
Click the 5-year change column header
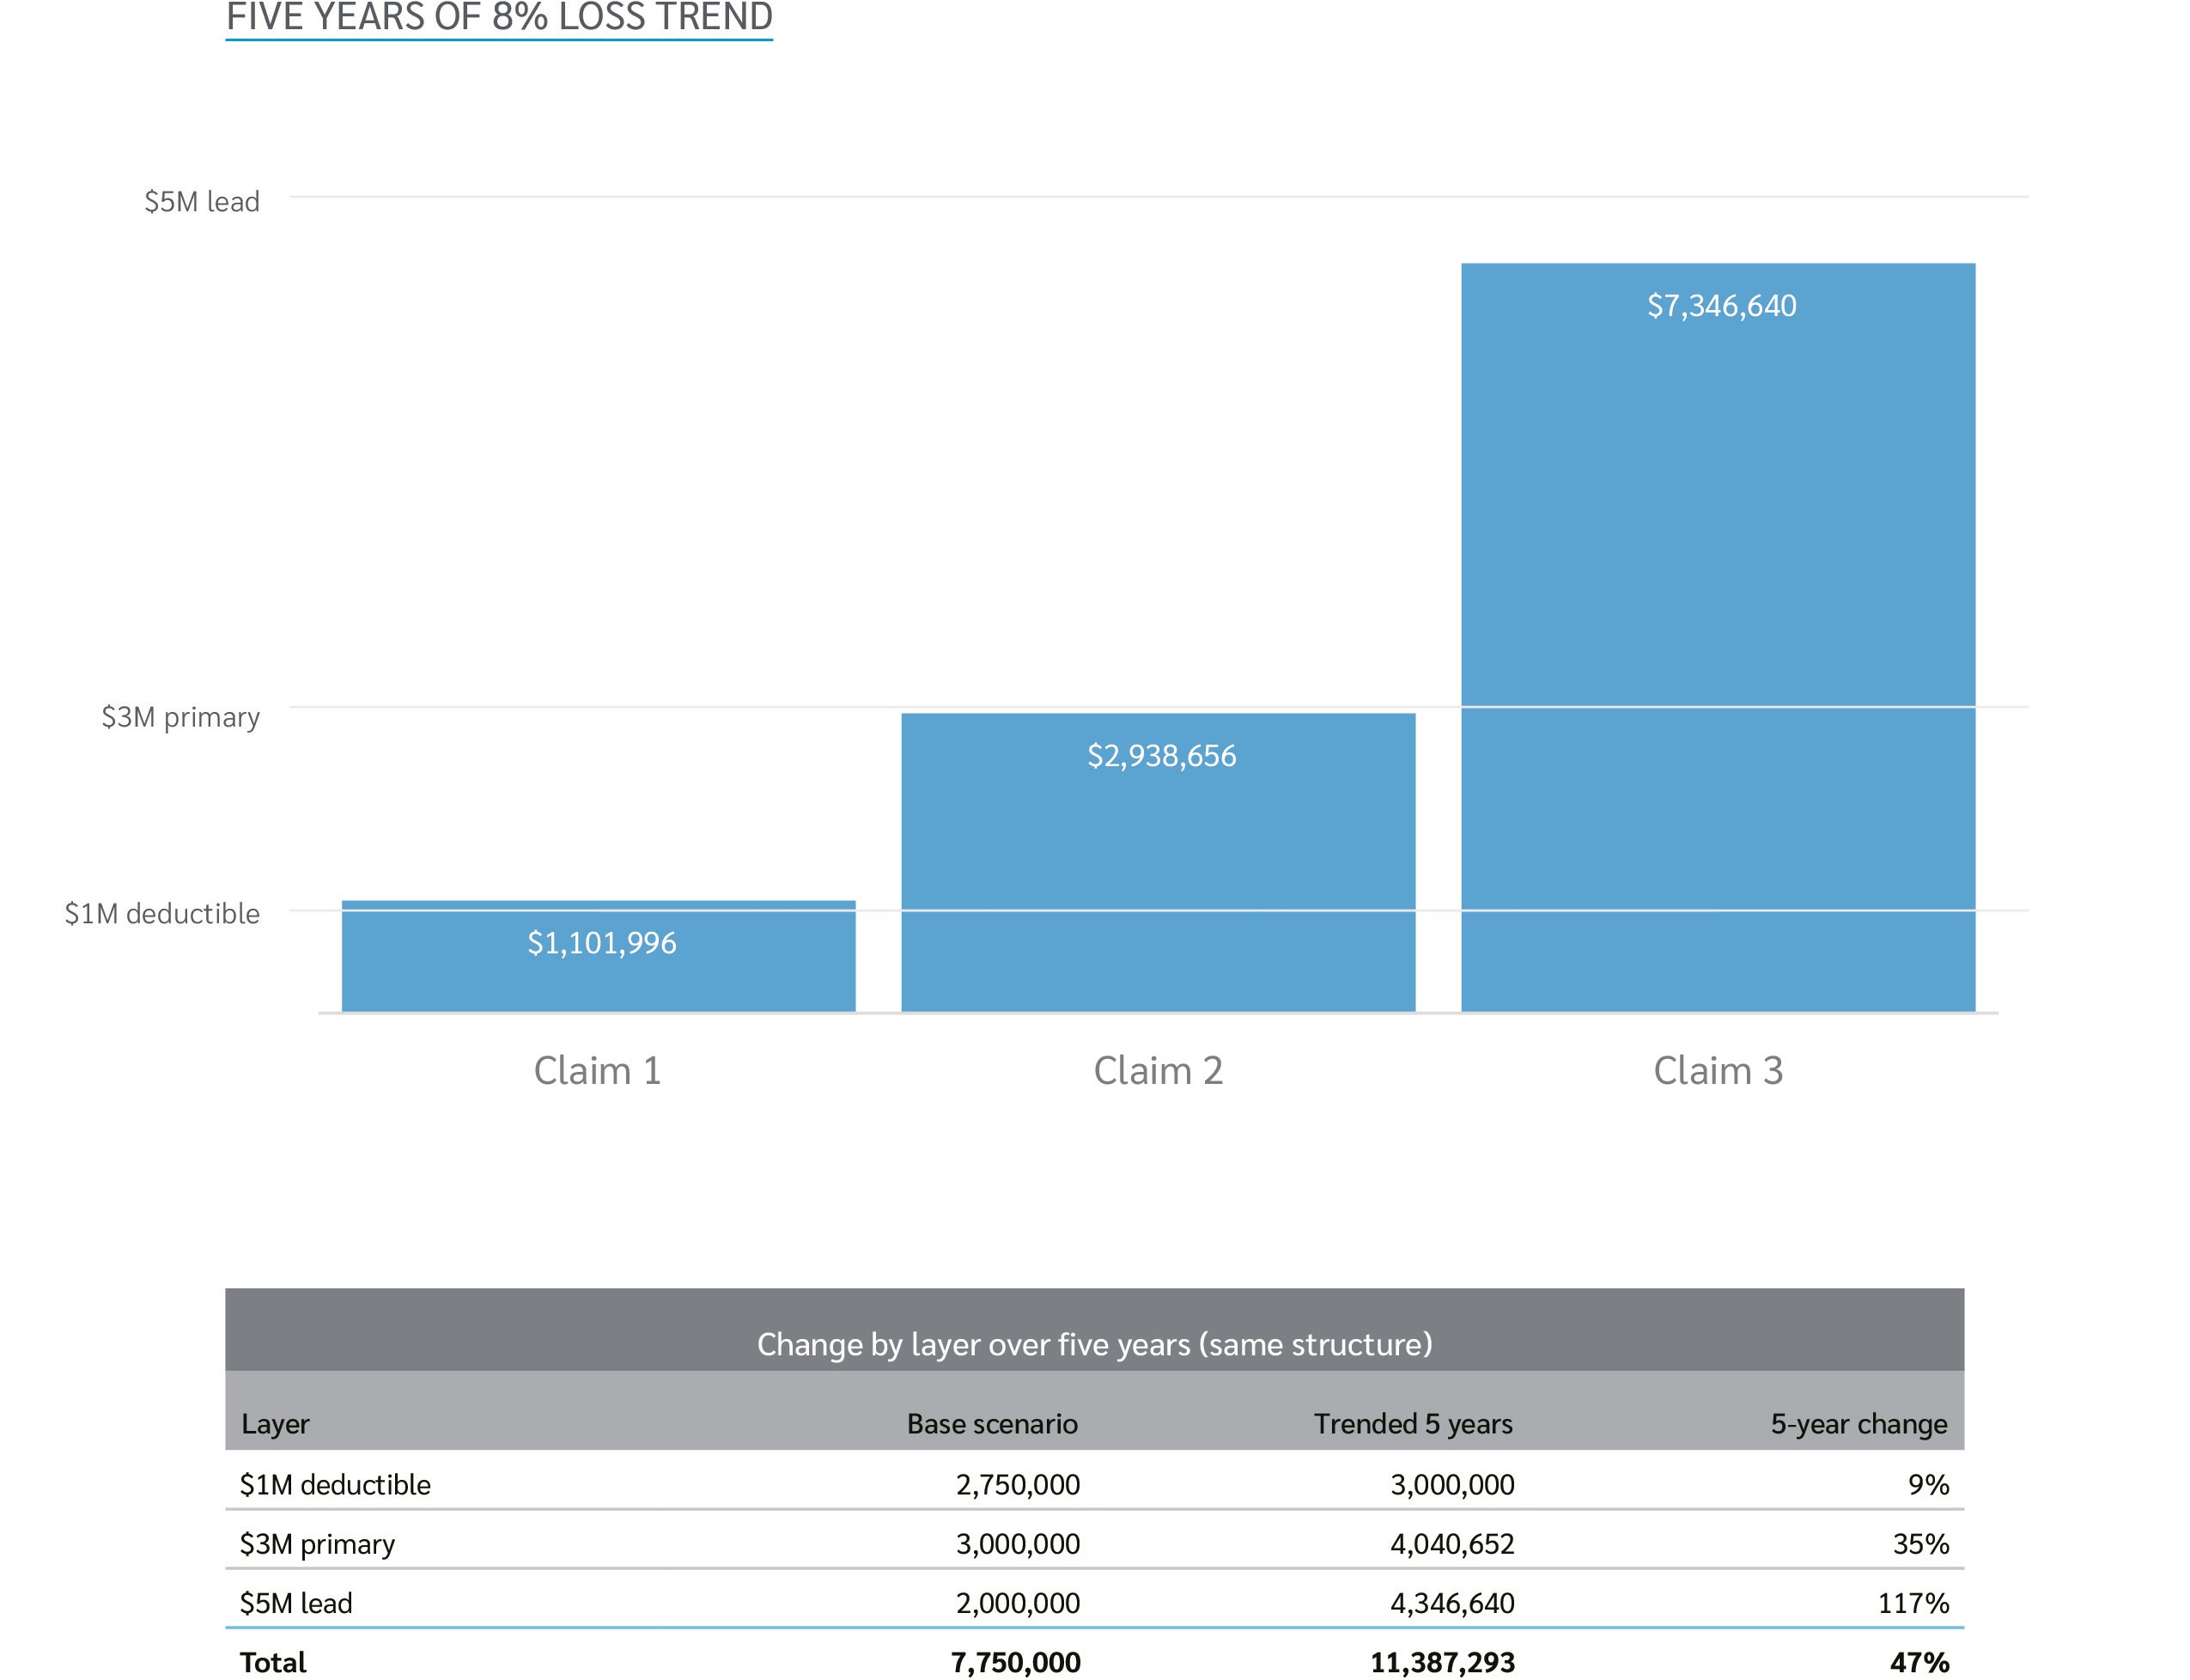(x=1858, y=1424)
